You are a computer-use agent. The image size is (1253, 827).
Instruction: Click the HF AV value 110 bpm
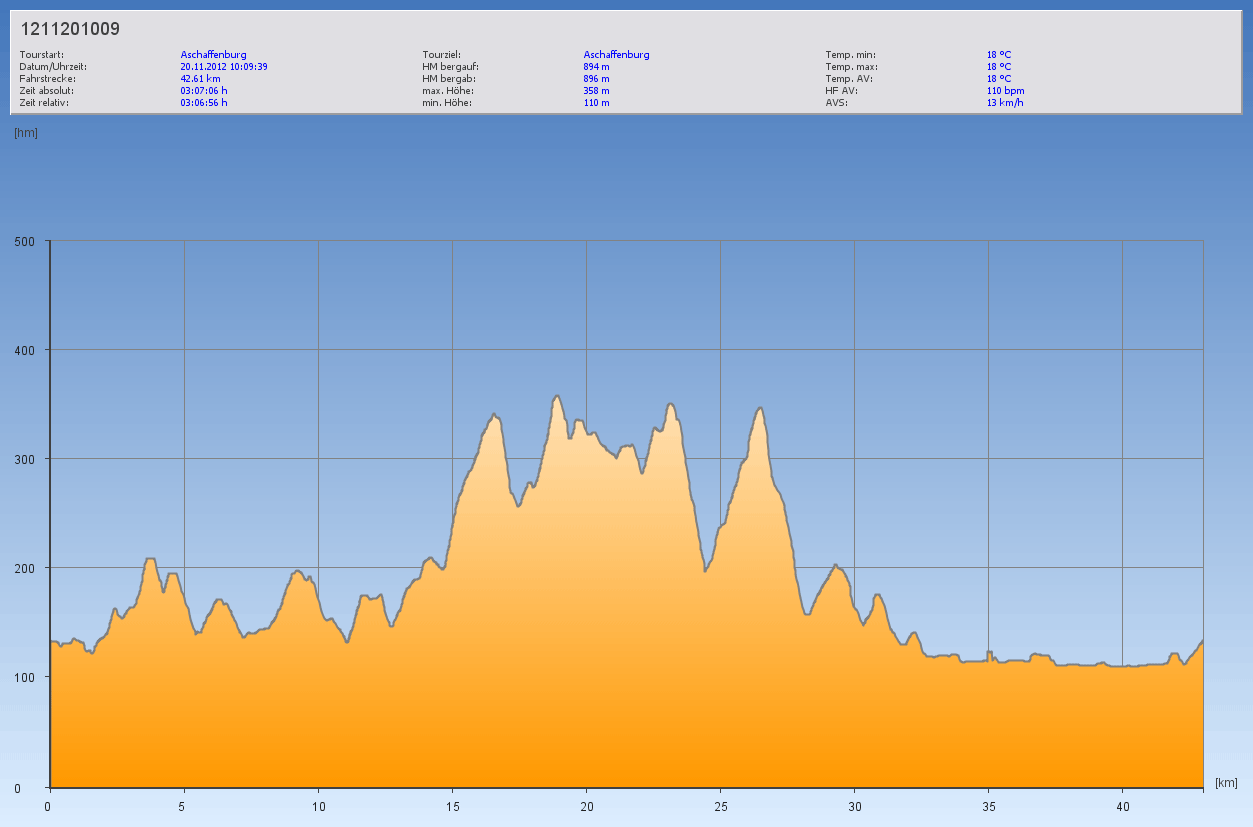click(1005, 90)
